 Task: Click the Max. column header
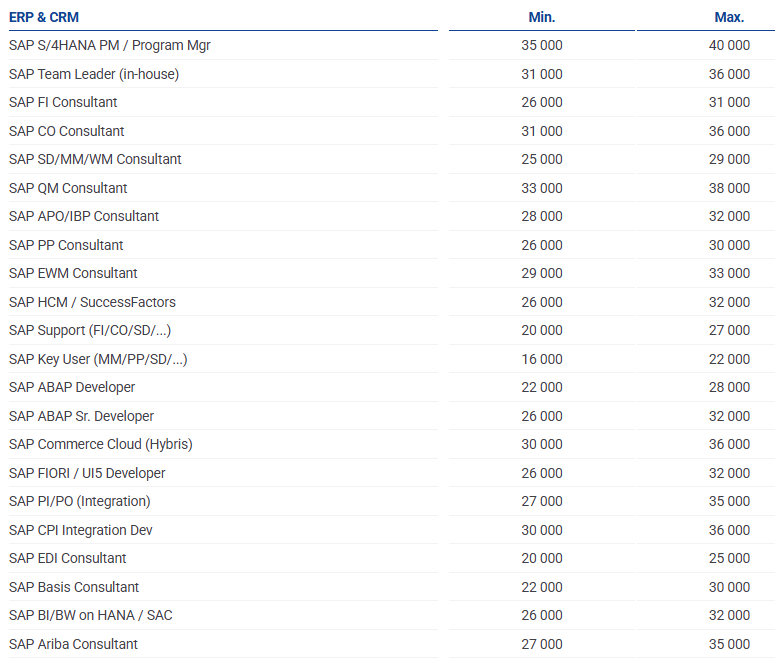pos(729,17)
